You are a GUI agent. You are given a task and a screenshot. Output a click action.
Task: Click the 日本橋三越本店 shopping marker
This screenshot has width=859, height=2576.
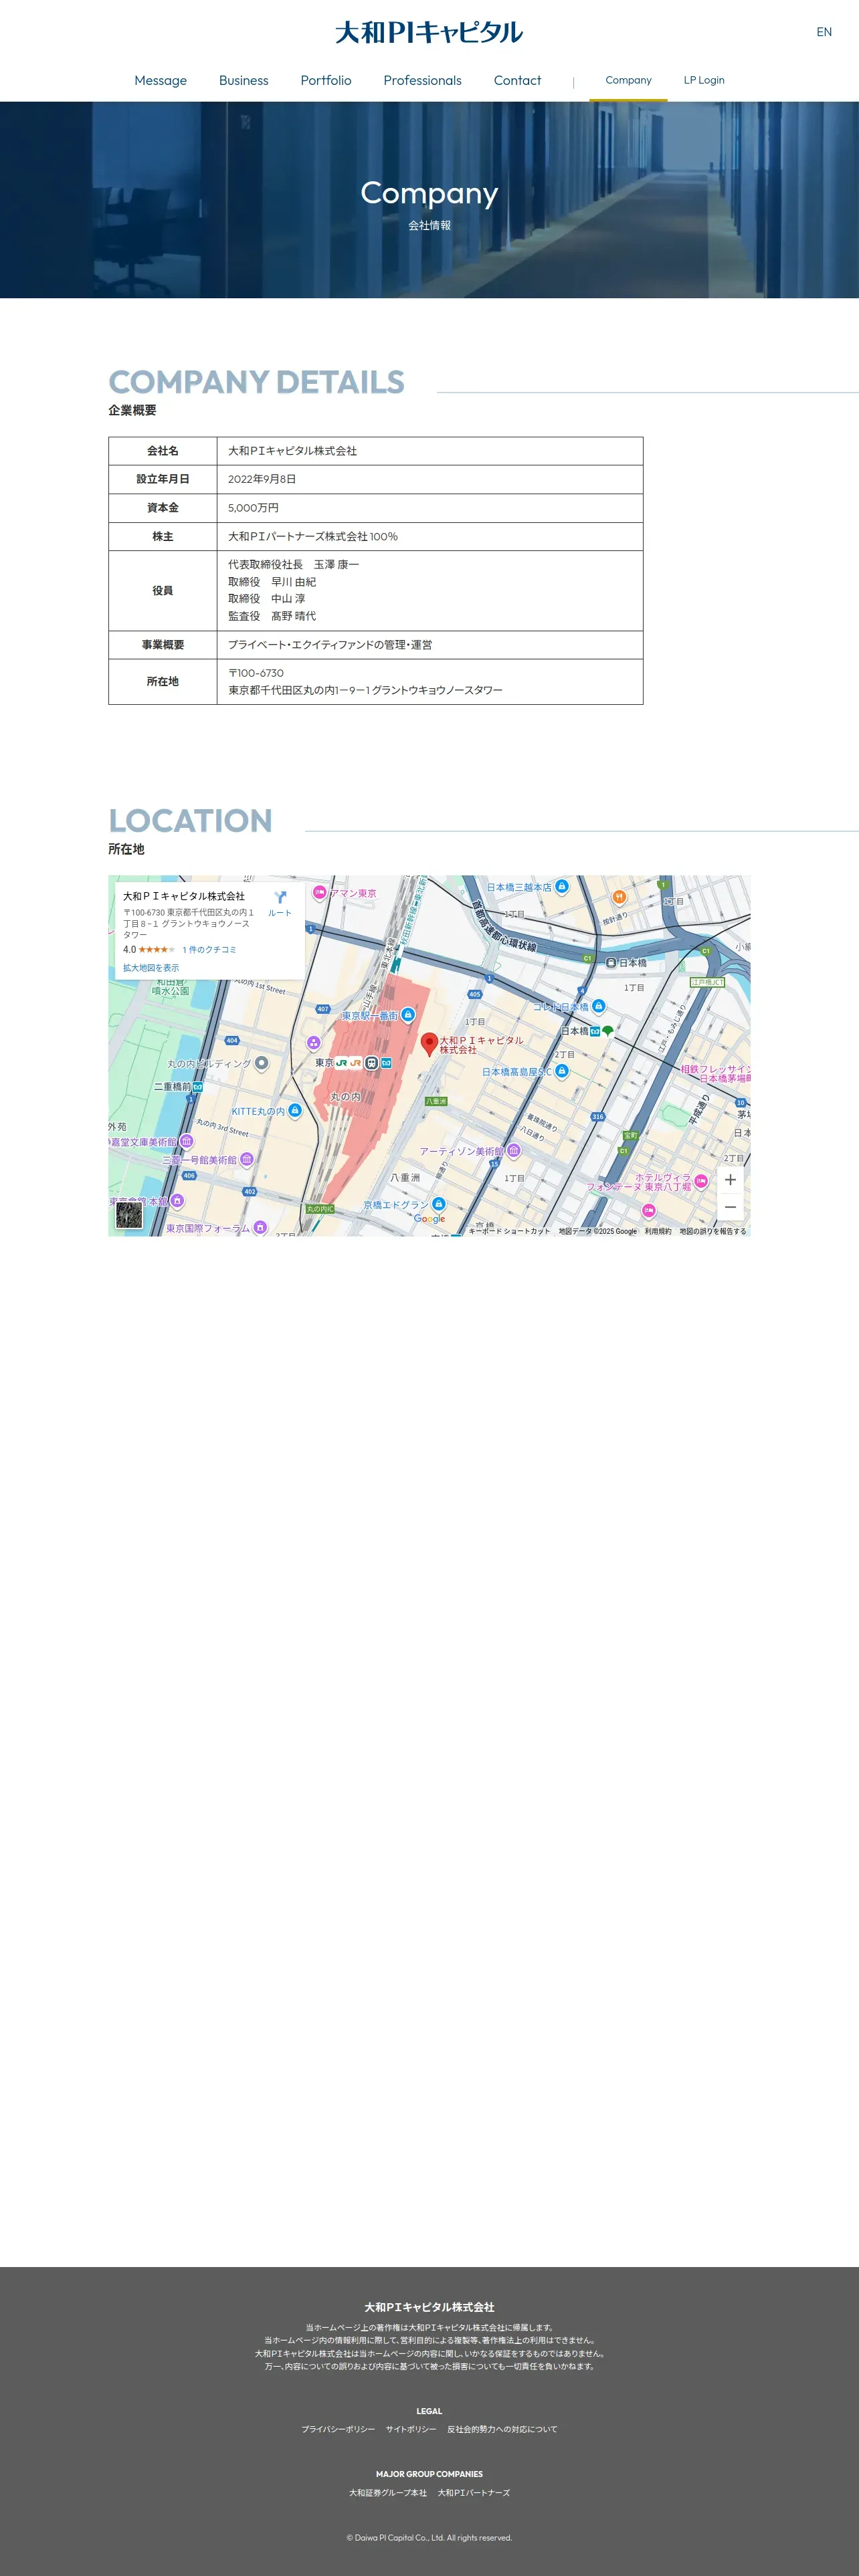562,886
